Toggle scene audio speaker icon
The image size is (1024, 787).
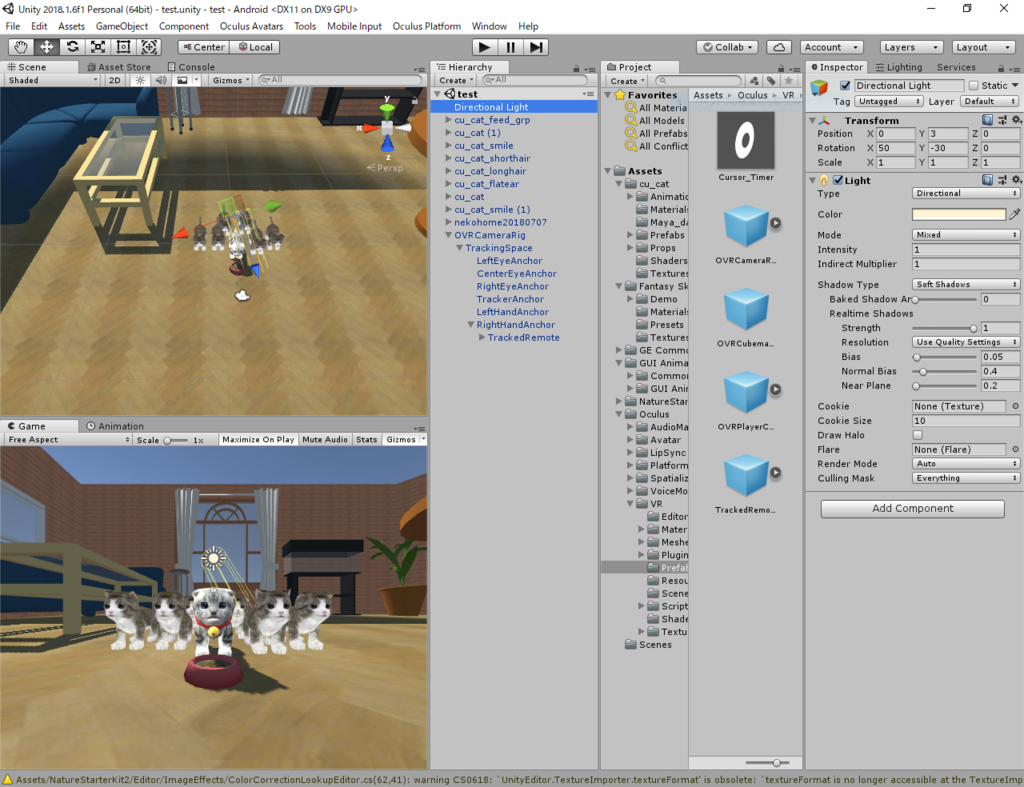pyautogui.click(x=160, y=80)
